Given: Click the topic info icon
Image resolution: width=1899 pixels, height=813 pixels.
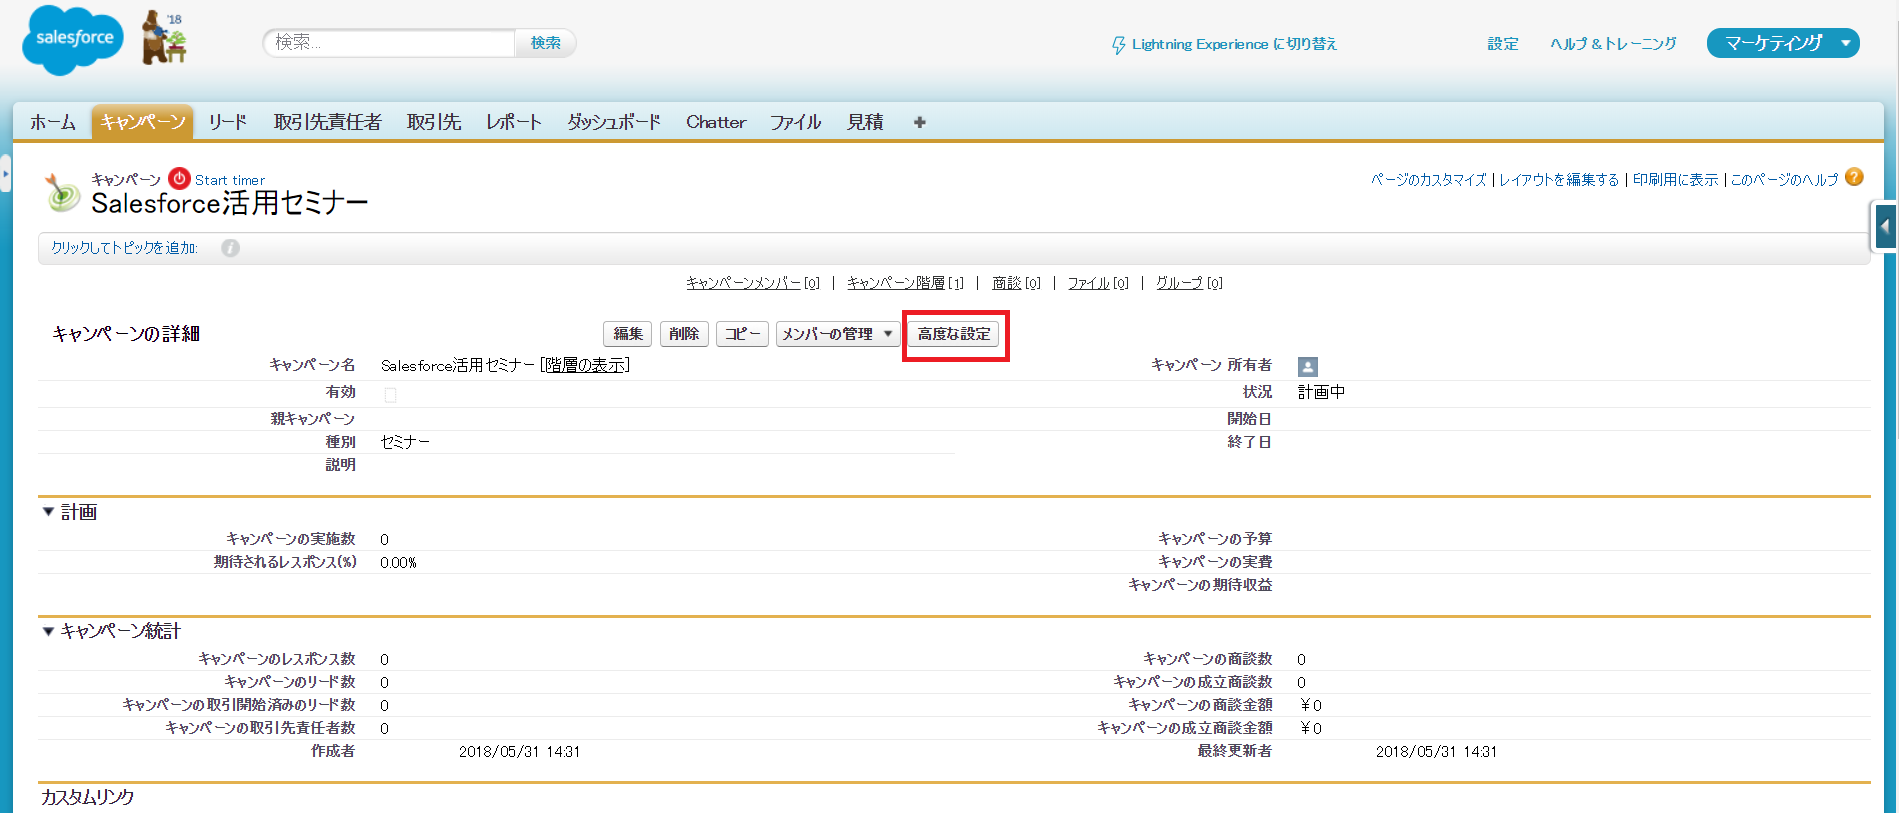Looking at the screenshot, I should 230,248.
